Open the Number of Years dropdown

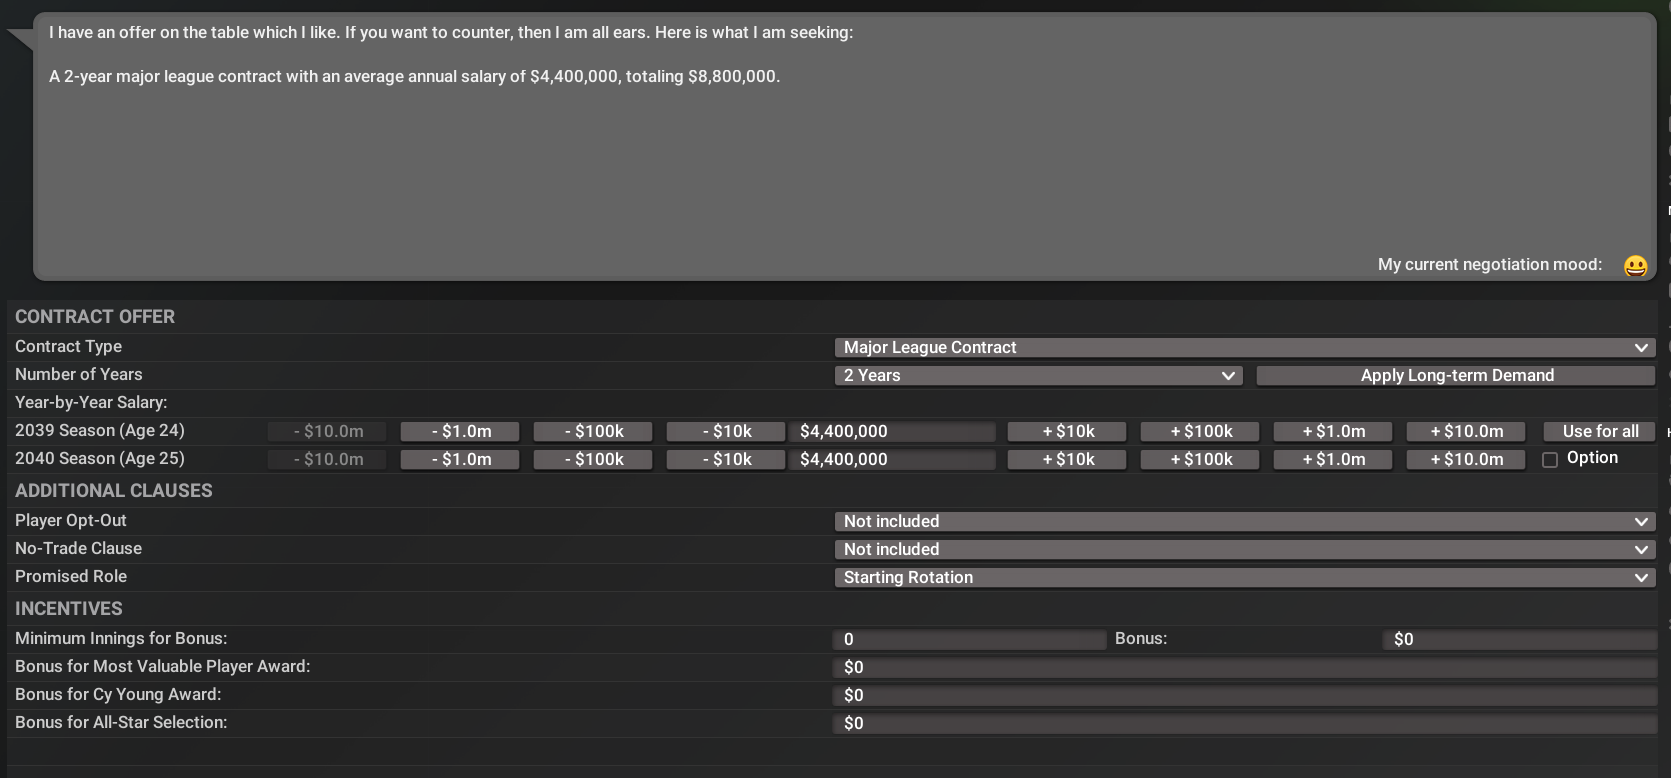point(1038,375)
